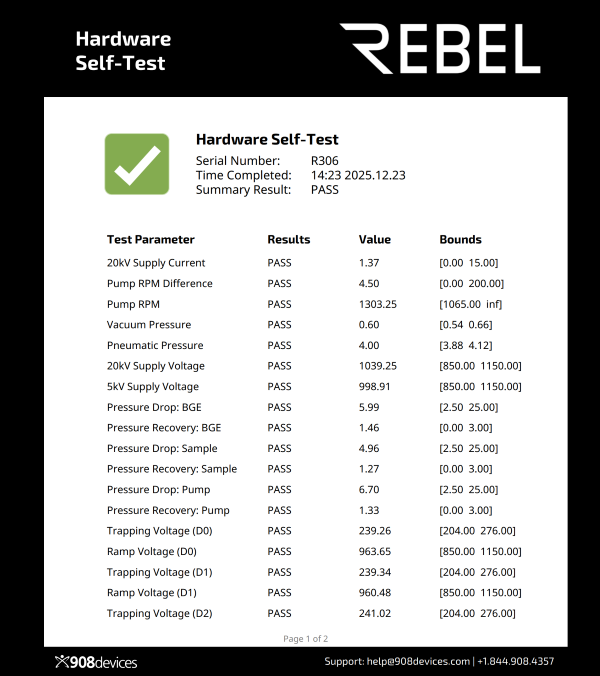Click the Test Parameter column header

pyautogui.click(x=151, y=240)
